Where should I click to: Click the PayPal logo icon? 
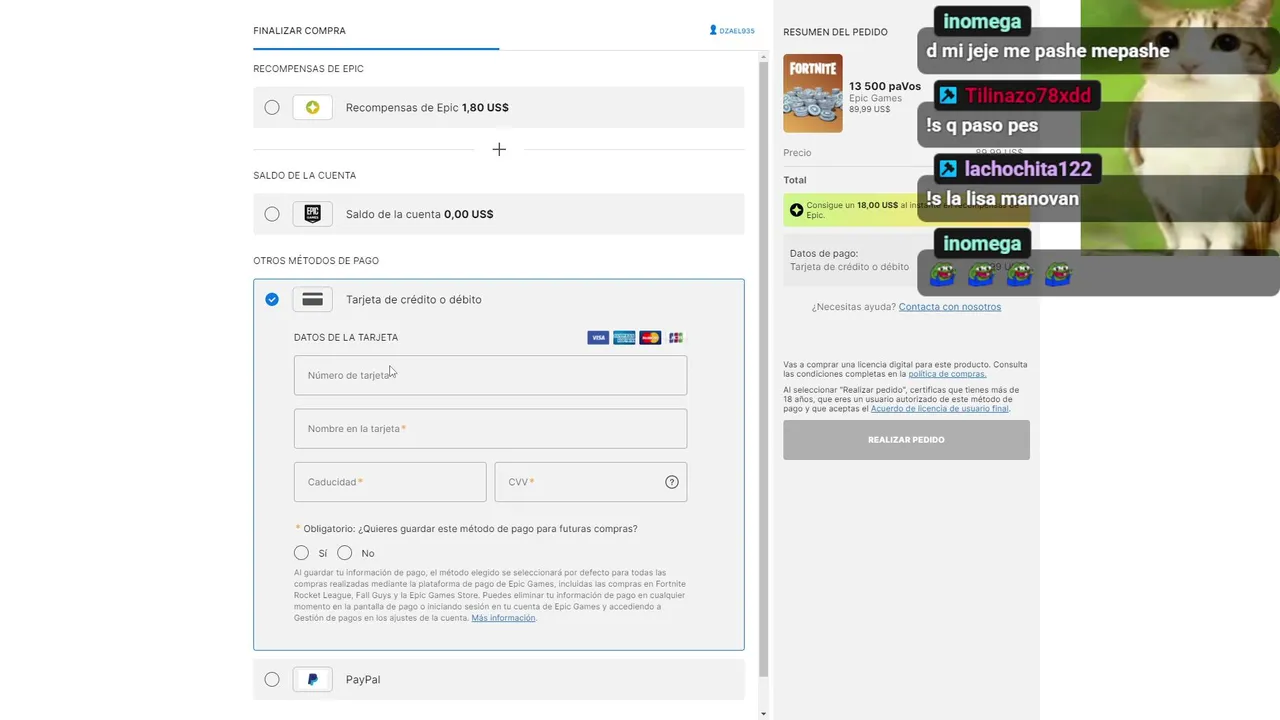(x=312, y=679)
